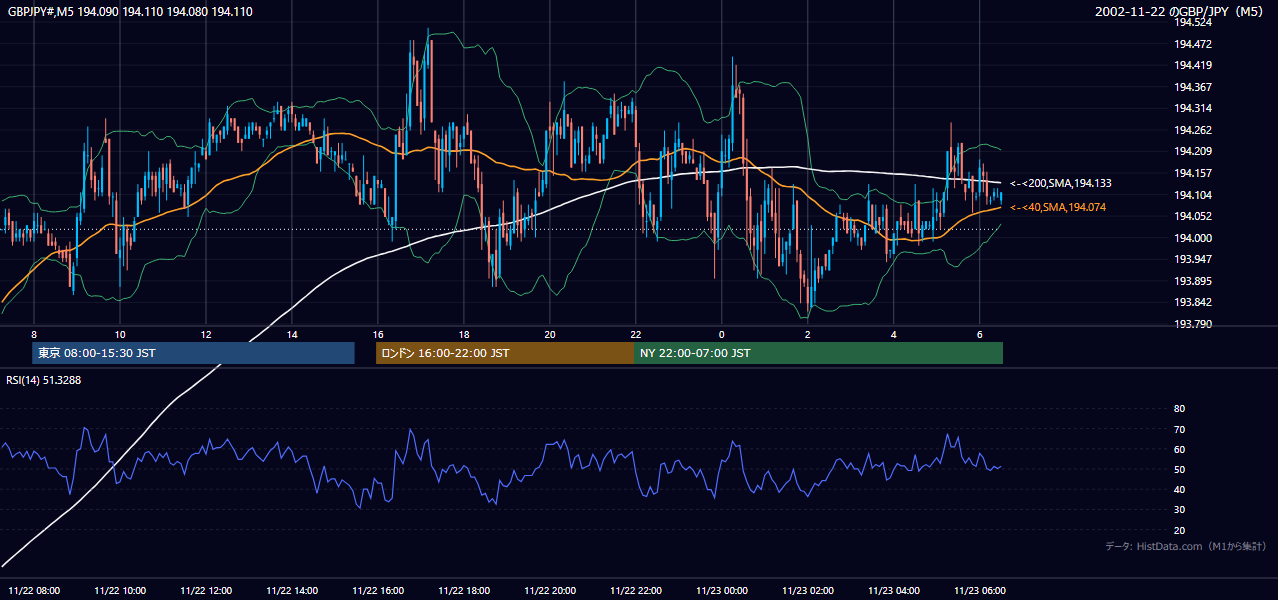Click the 40 SMA 194.074 label

[1058, 207]
